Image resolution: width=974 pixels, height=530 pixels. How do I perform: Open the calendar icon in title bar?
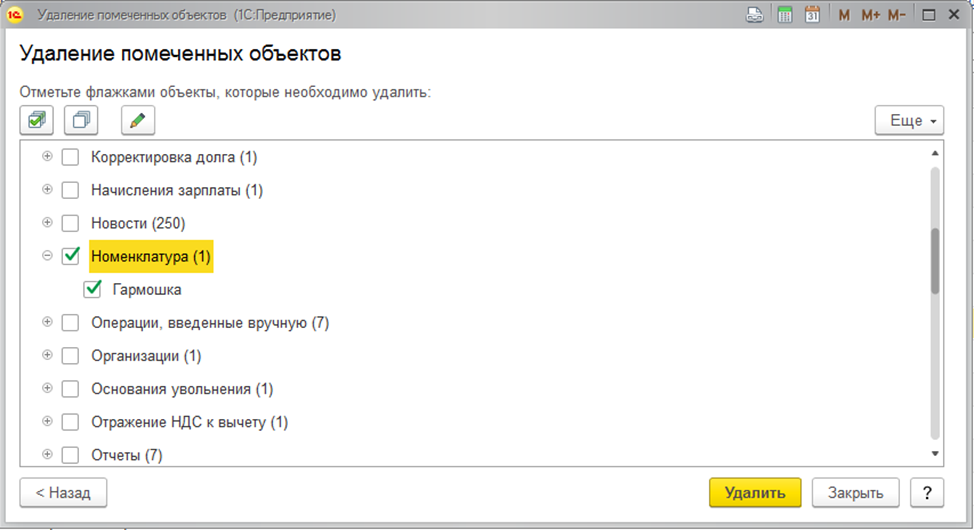click(x=812, y=15)
